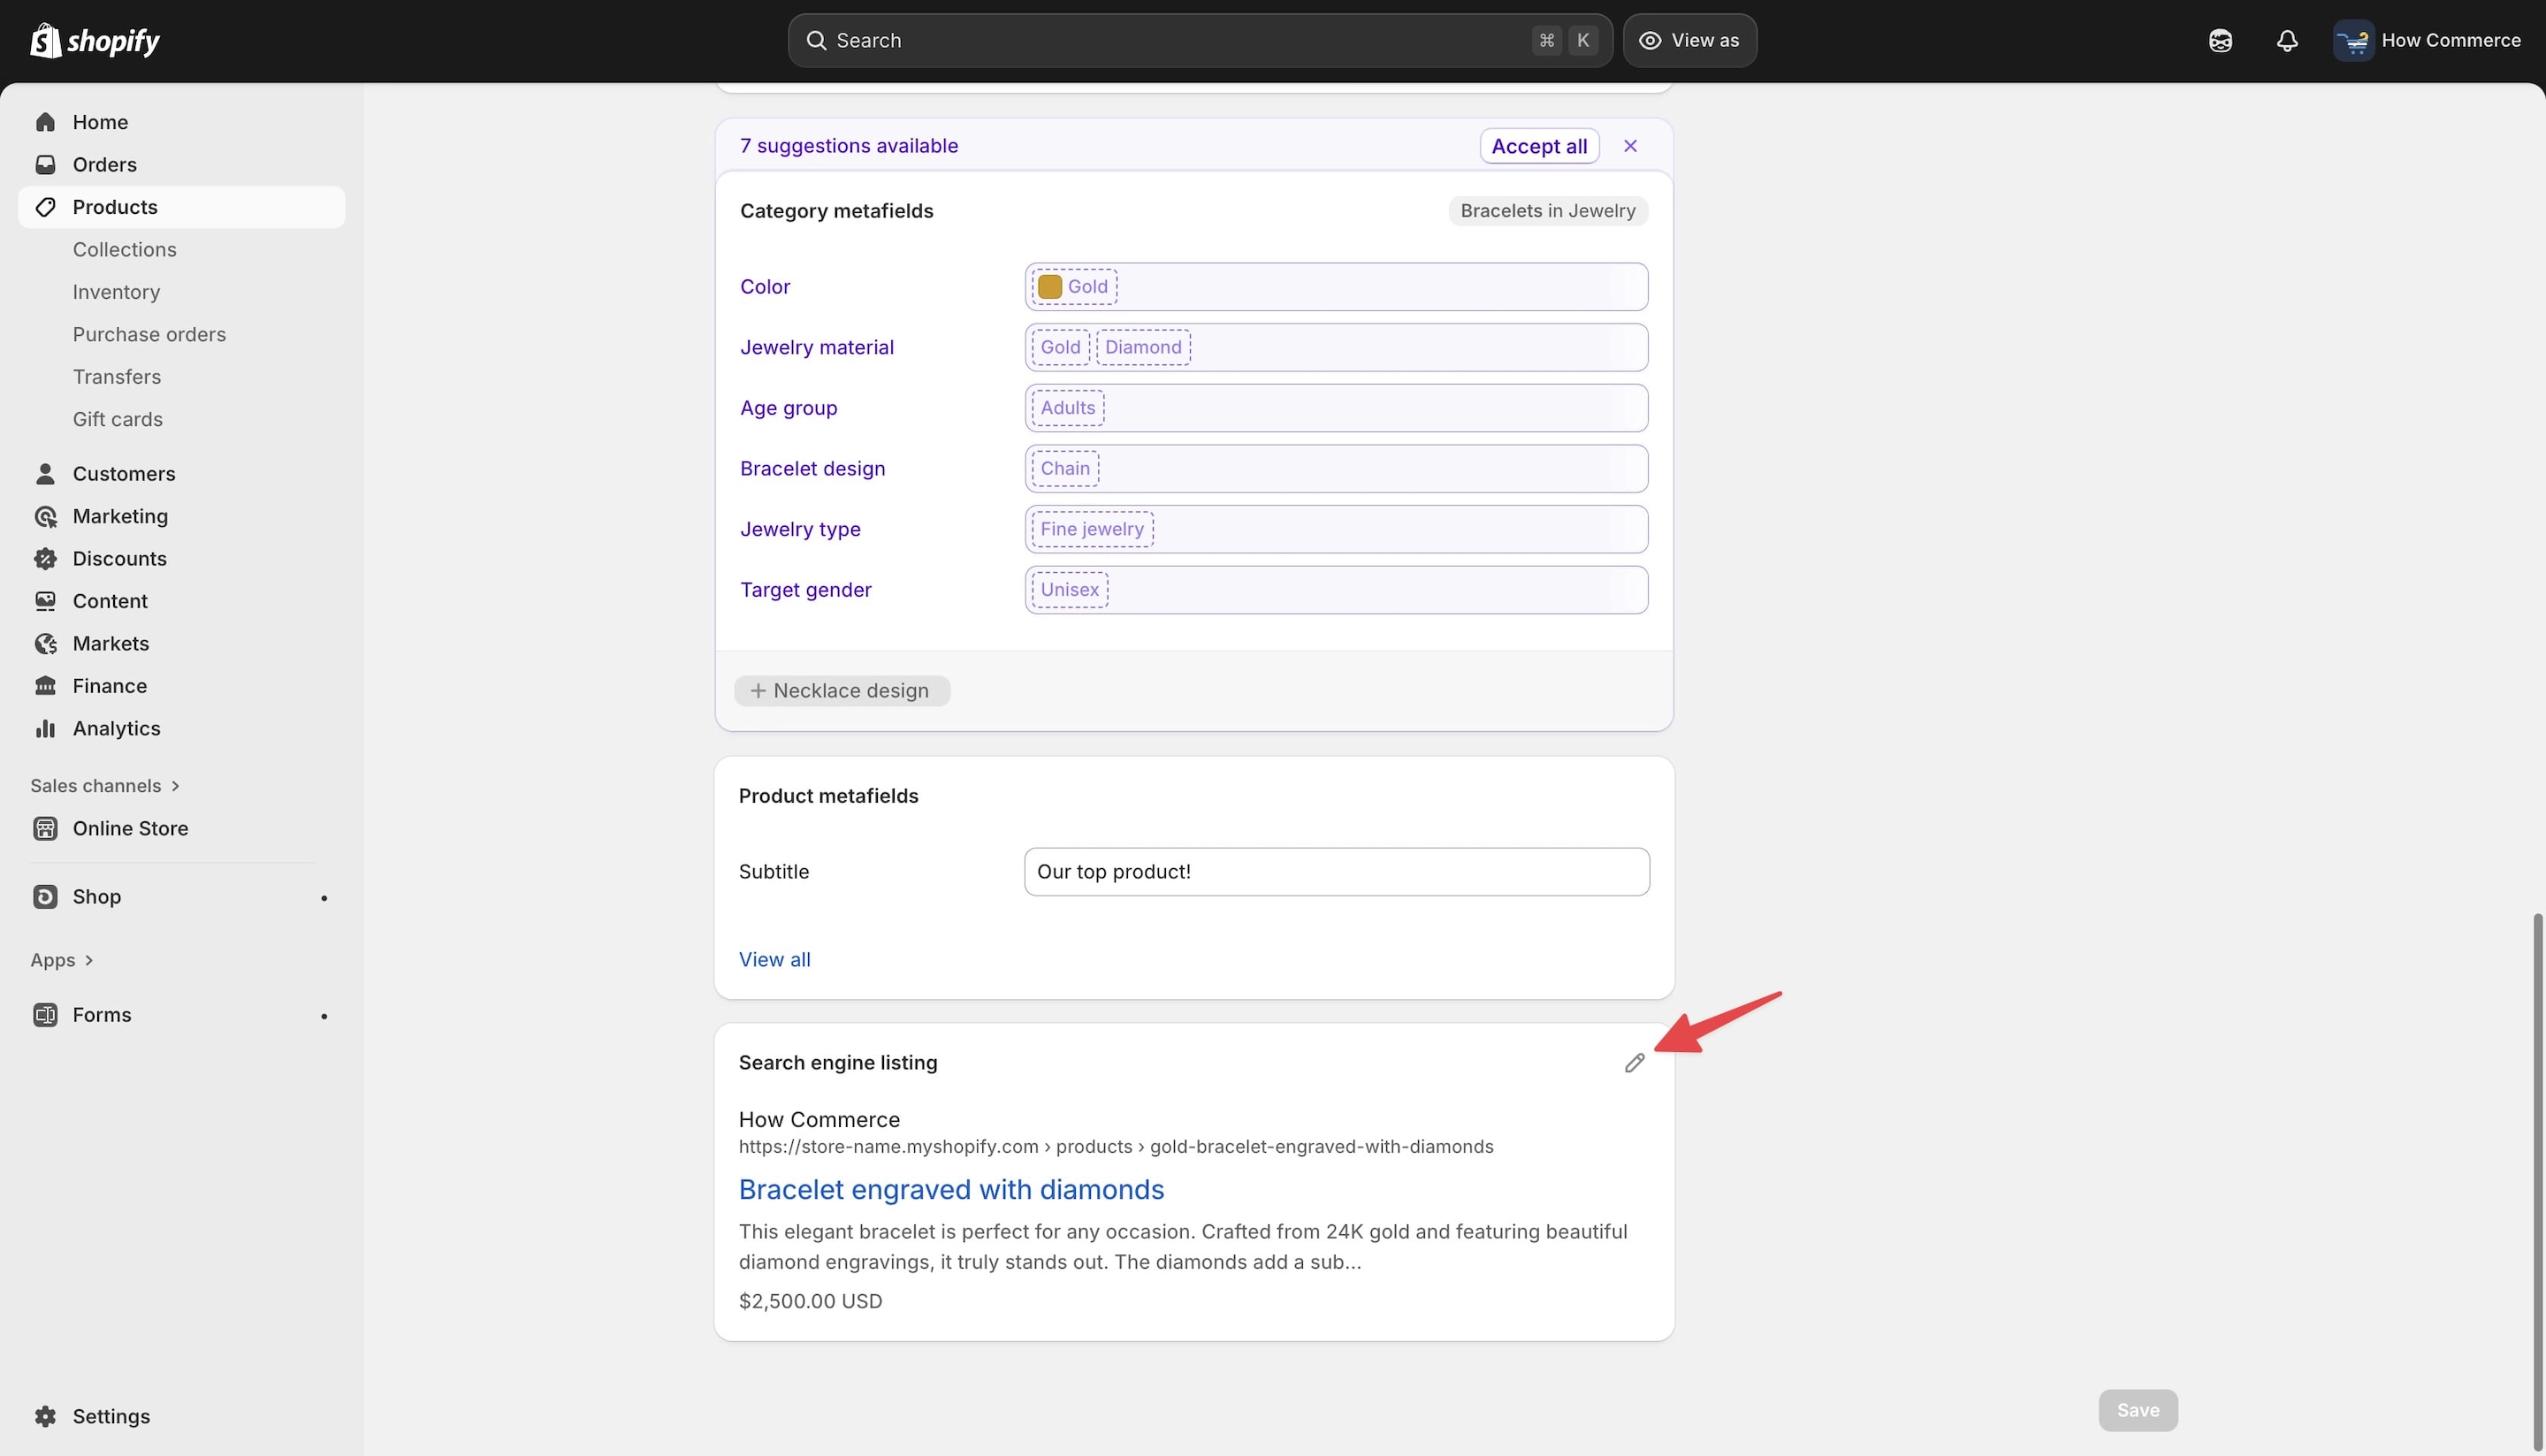Open the notifications bell
The image size is (2546, 1456).
[x=2287, y=41]
